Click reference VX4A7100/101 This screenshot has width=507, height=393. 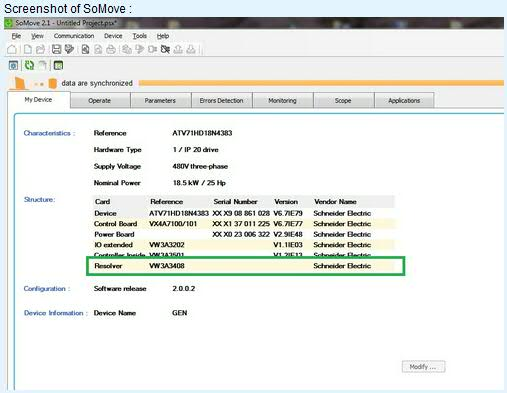tap(173, 224)
